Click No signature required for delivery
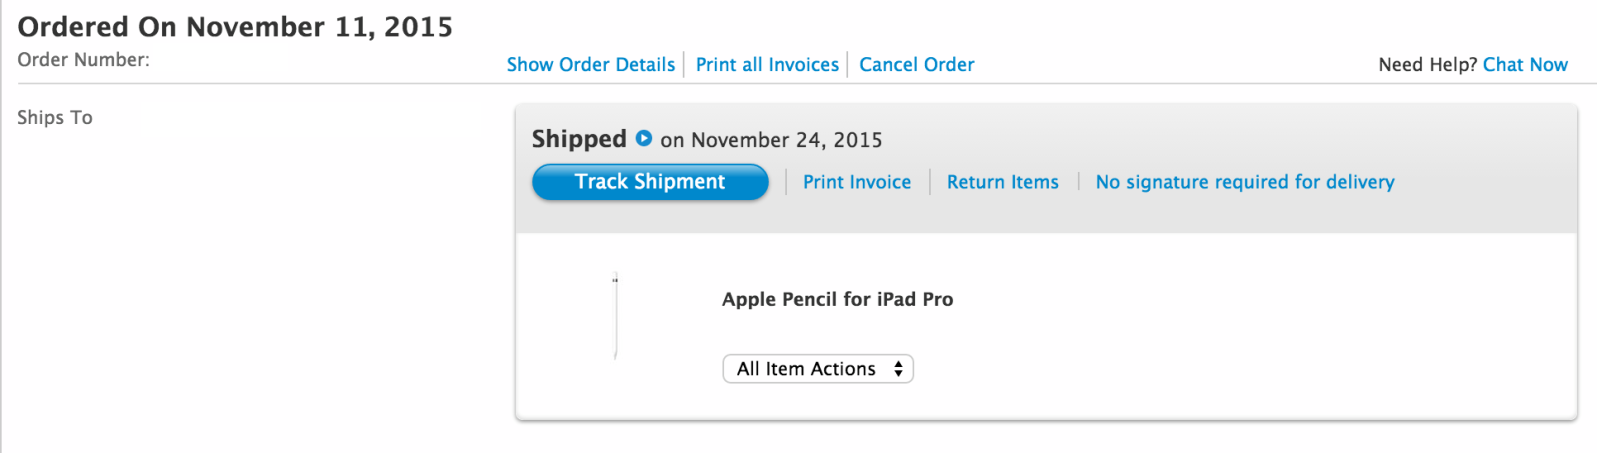The width and height of the screenshot is (1597, 453). click(x=1245, y=182)
